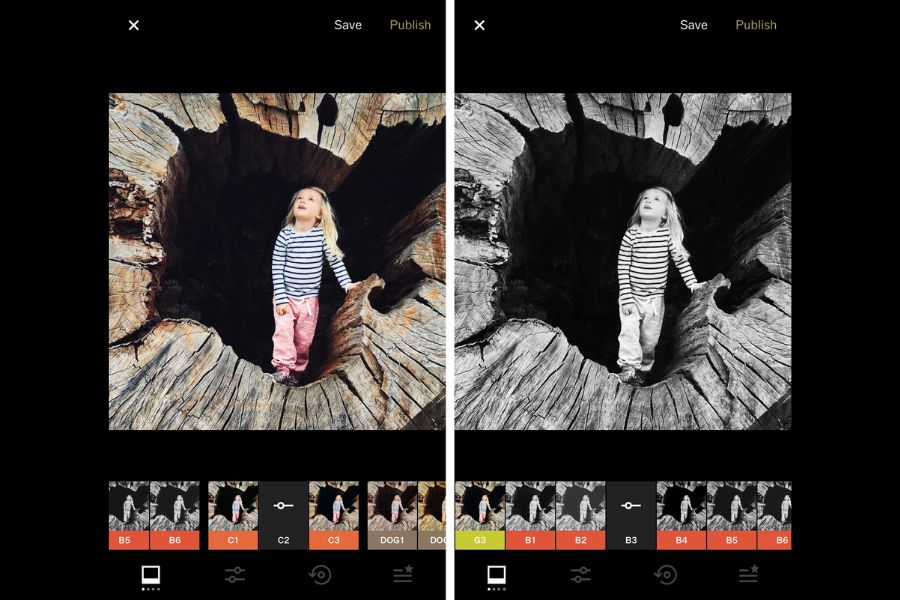Publish the black and white photo
This screenshot has height=600, width=900.
756,25
